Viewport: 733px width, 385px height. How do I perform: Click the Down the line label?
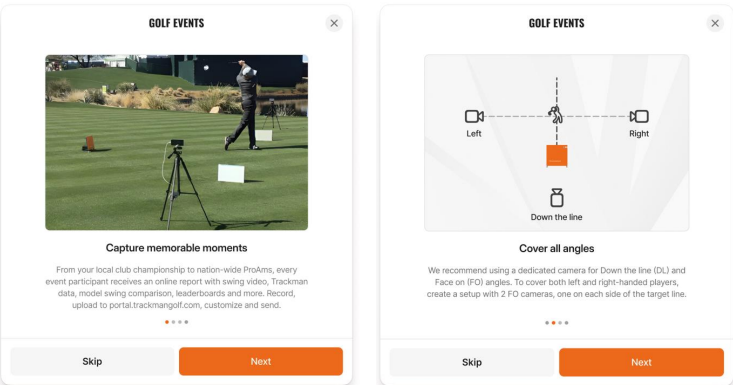[x=556, y=217]
